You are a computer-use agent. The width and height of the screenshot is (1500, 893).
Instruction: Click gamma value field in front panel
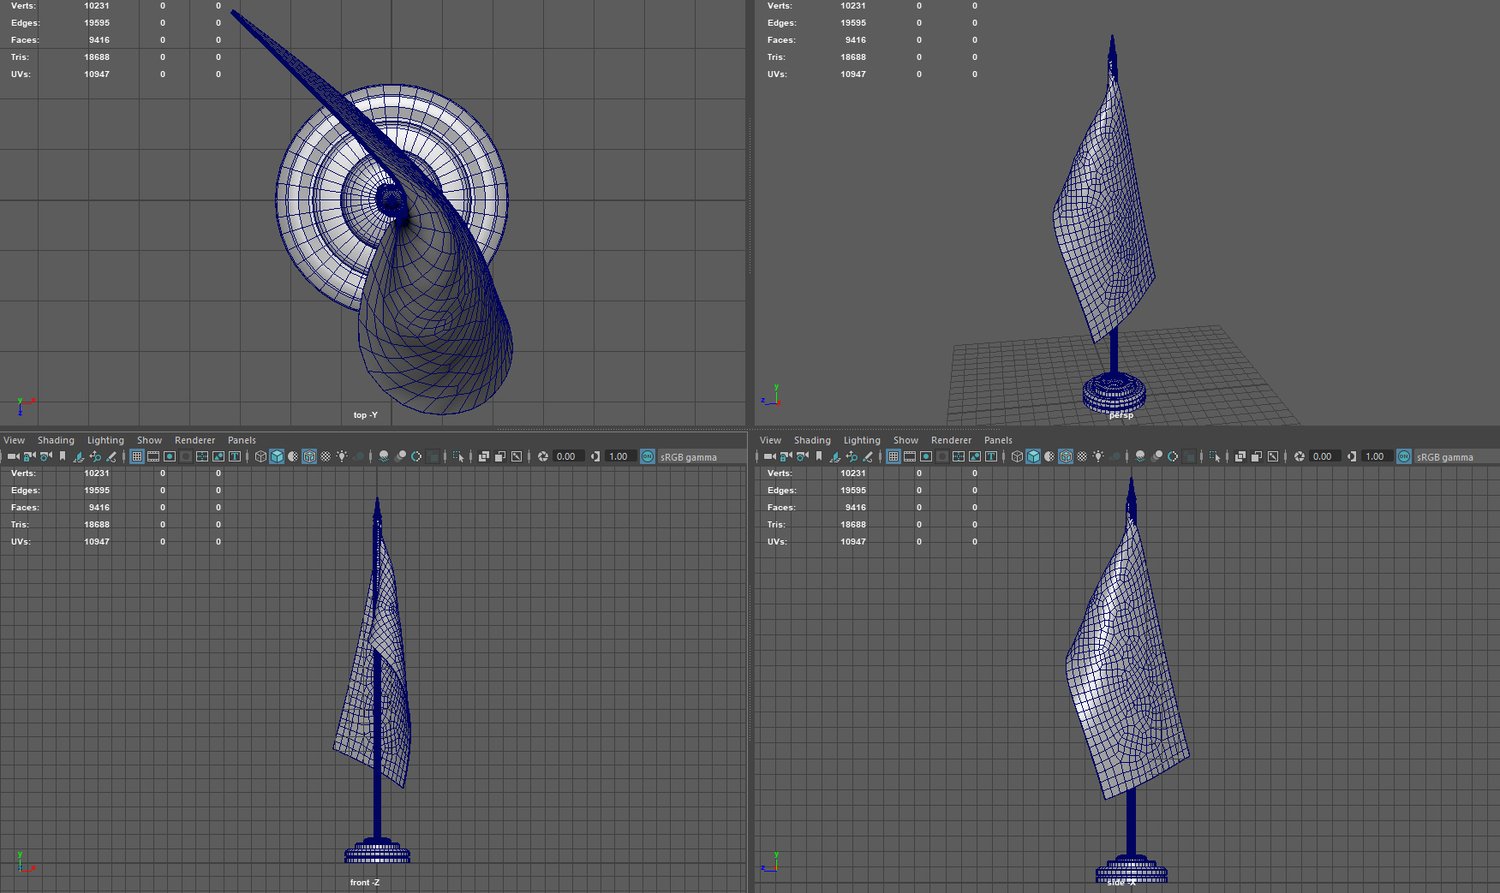click(x=621, y=457)
